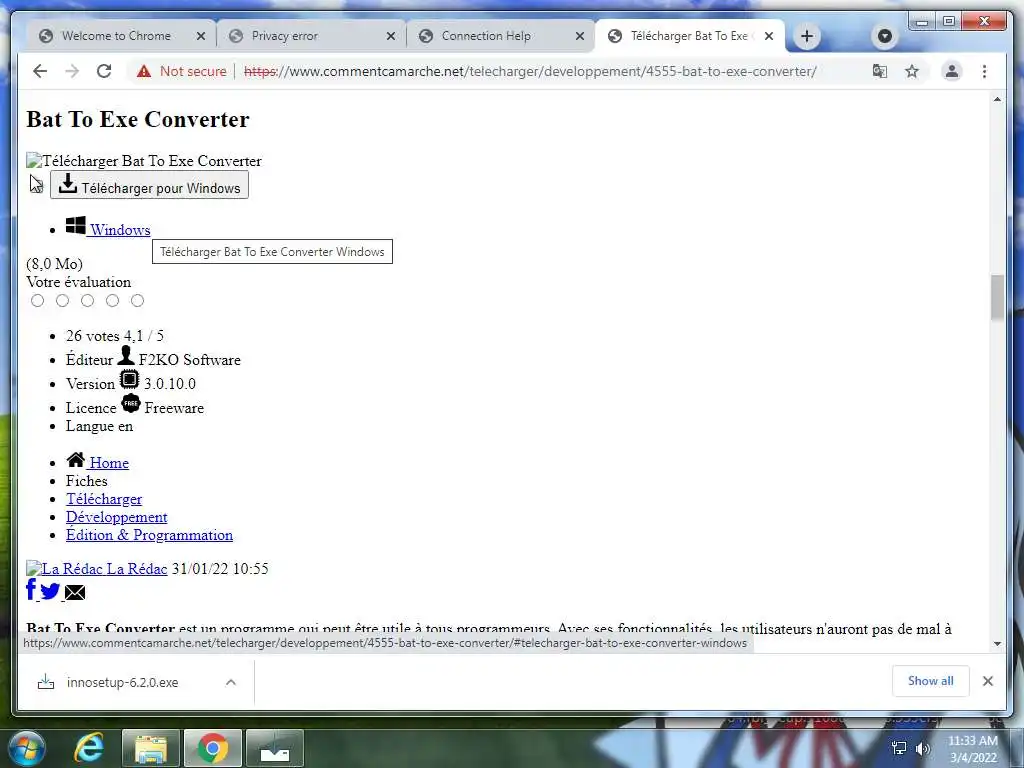Open the Chrome profile avatar icon
This screenshot has height=768, width=1024.
point(952,71)
